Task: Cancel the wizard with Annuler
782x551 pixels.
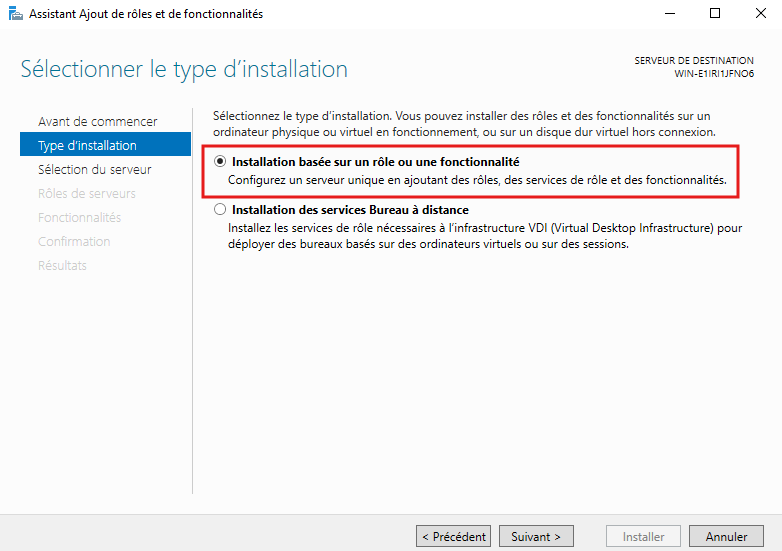Action: click(726, 536)
